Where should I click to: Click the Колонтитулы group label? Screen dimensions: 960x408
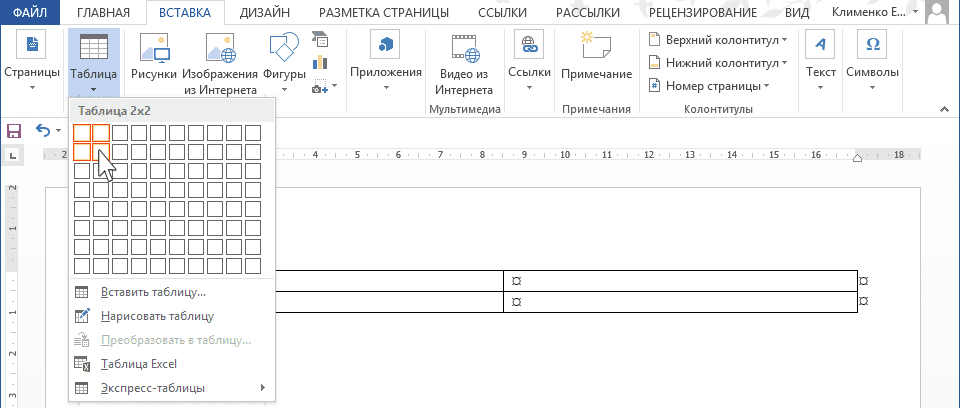click(718, 109)
